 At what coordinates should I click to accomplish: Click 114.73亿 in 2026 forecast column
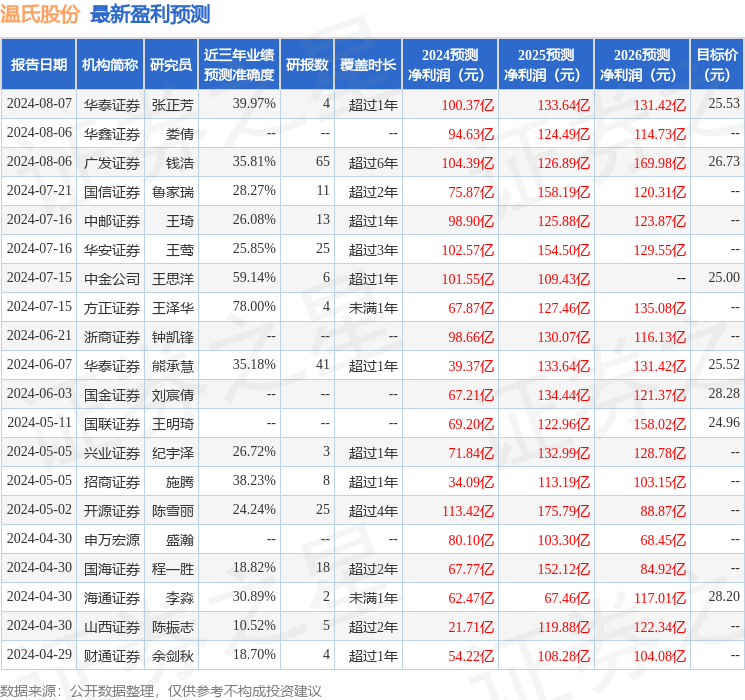point(660,134)
